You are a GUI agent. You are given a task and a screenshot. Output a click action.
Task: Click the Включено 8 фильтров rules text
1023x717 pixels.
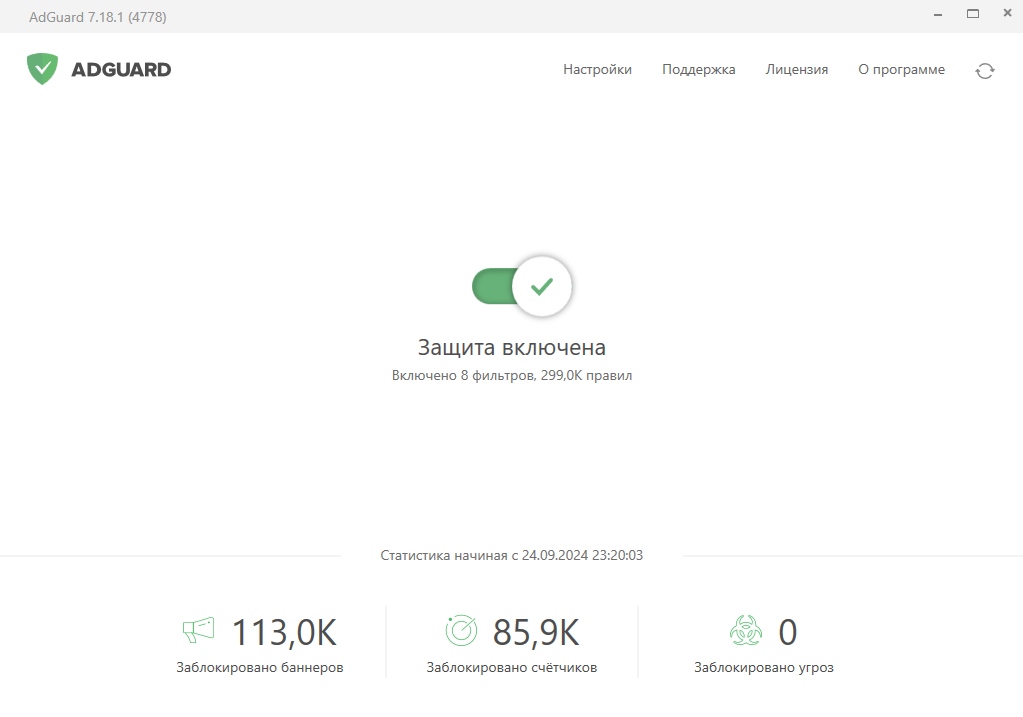click(x=512, y=376)
